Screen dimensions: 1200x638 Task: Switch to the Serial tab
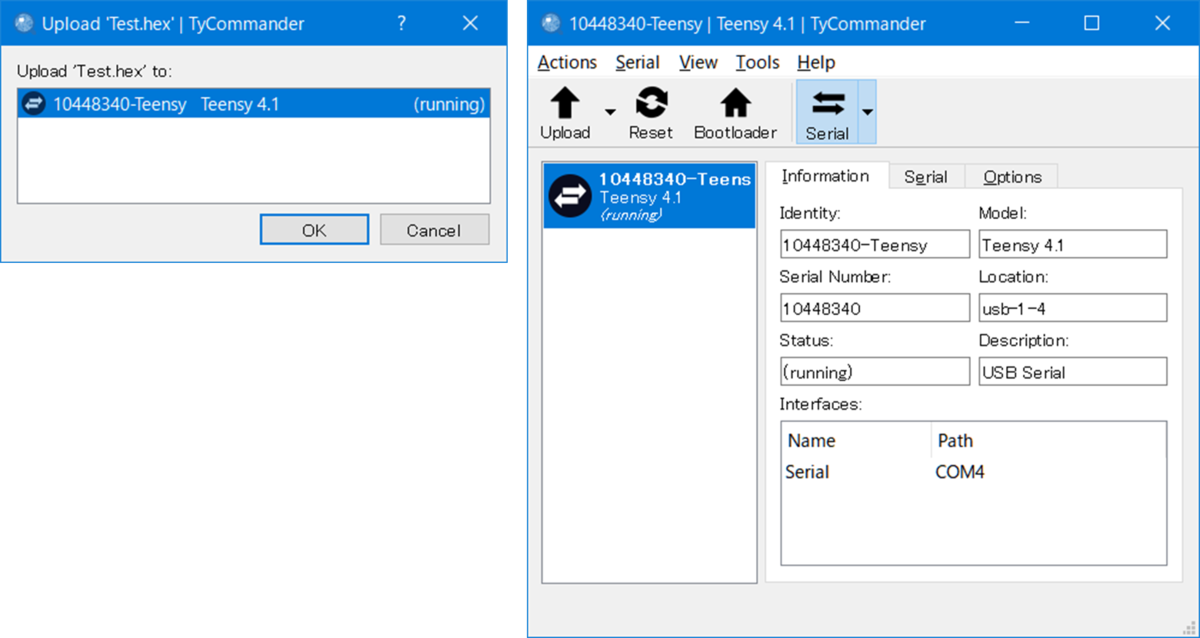click(x=926, y=177)
